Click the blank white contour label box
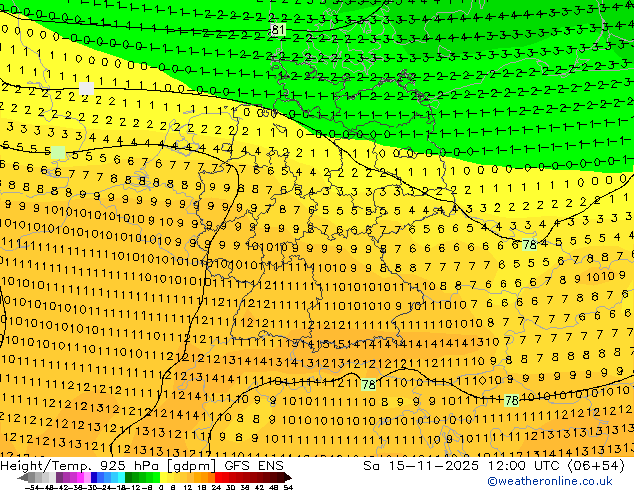Viewport: 634px width, 490px height. click(x=87, y=88)
